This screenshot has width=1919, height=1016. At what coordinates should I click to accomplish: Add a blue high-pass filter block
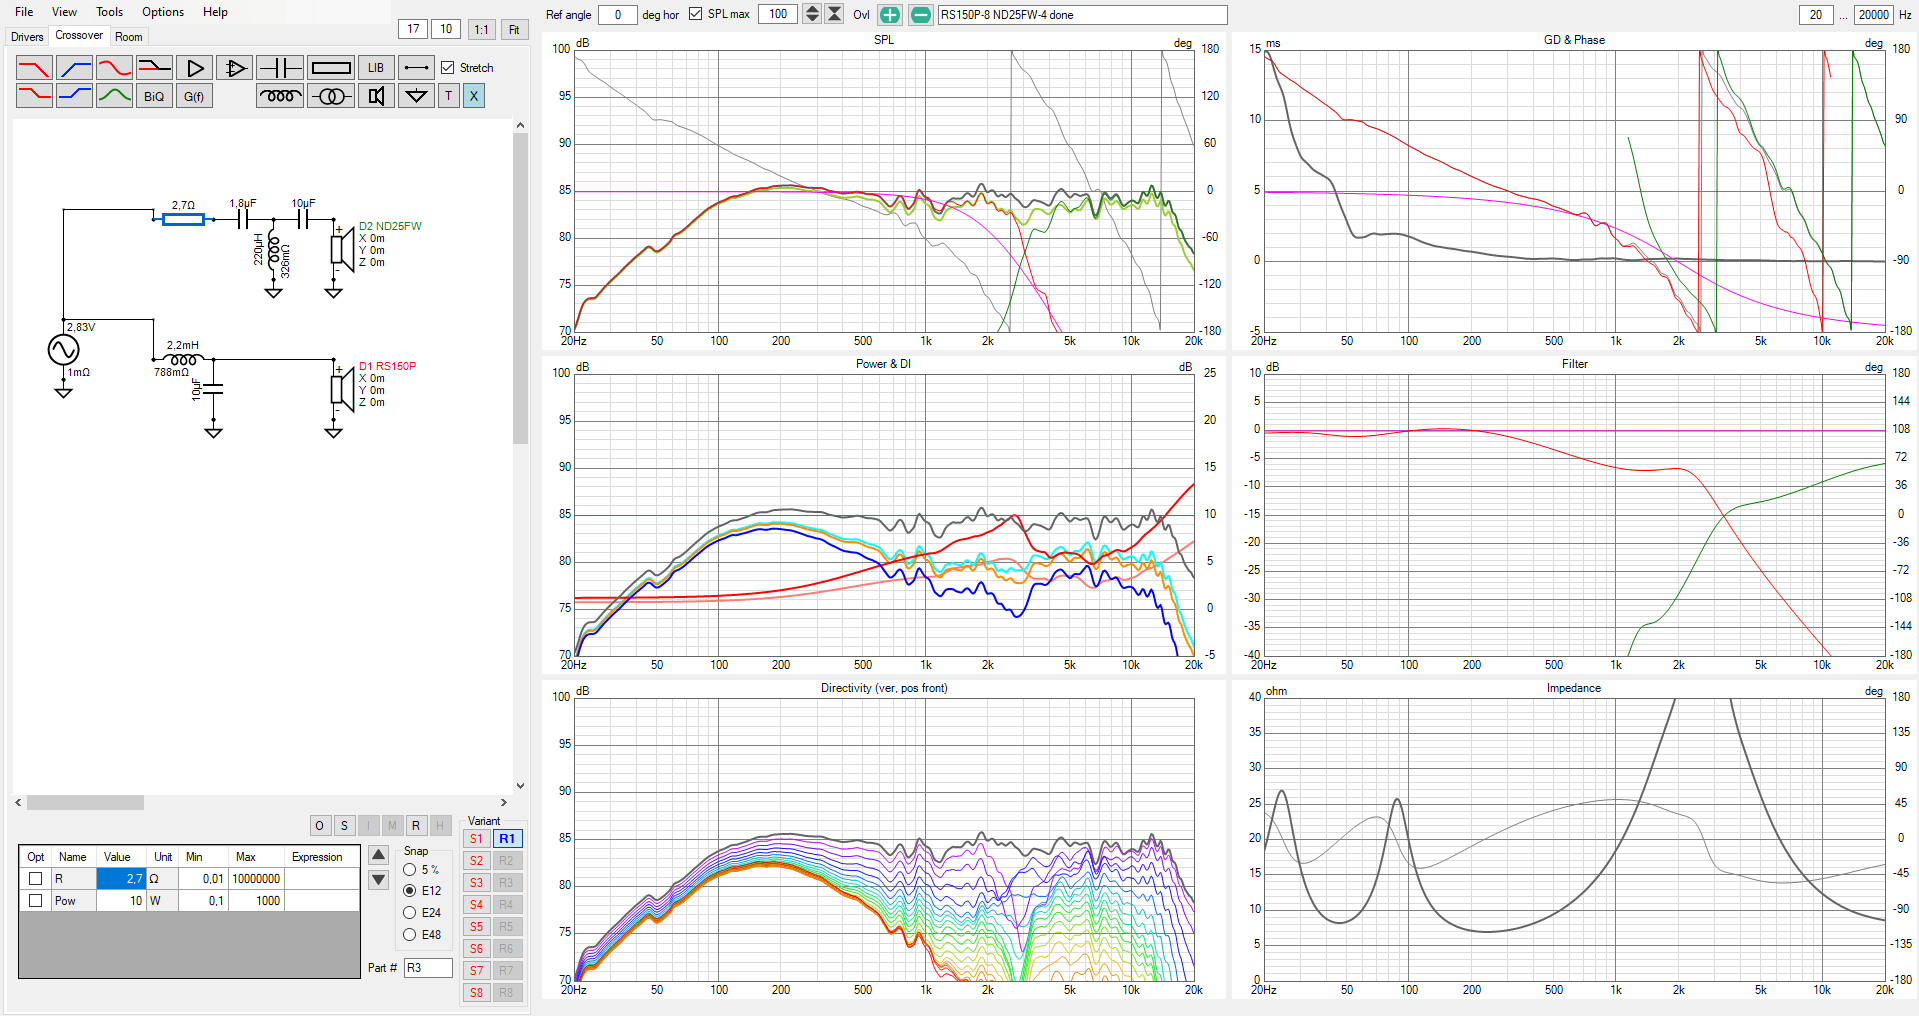(74, 68)
